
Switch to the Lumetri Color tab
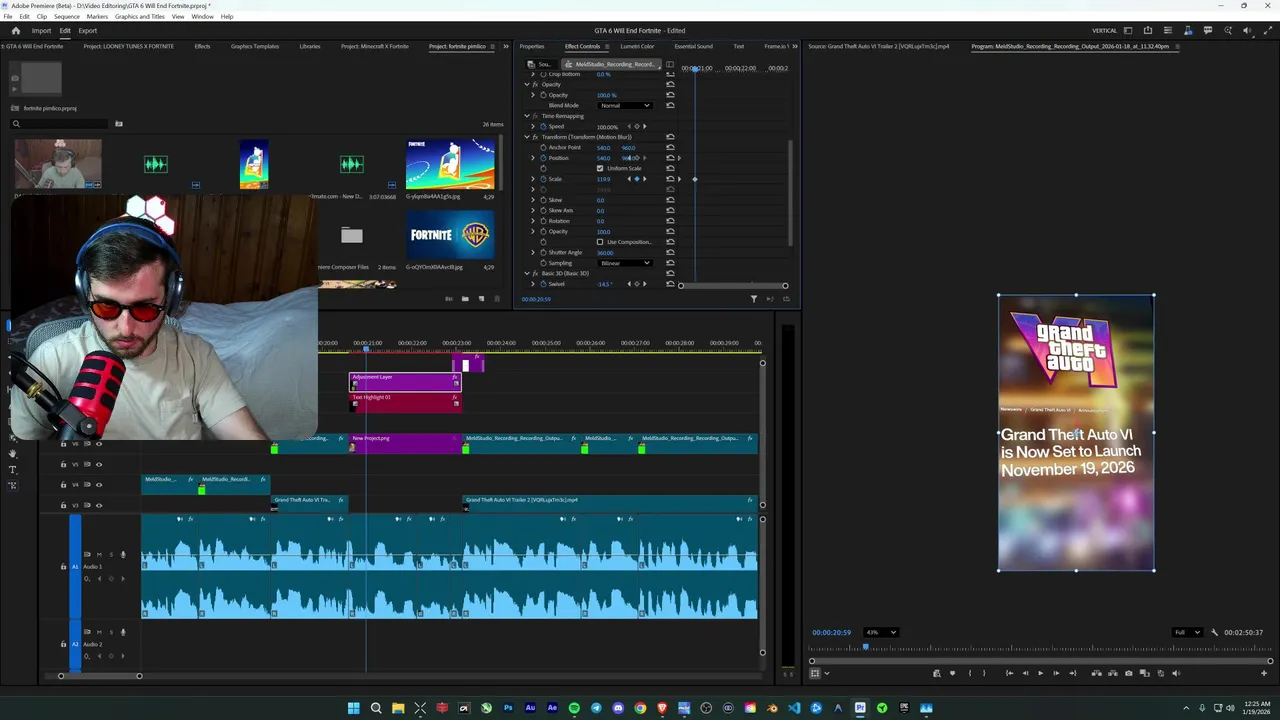[x=637, y=46]
